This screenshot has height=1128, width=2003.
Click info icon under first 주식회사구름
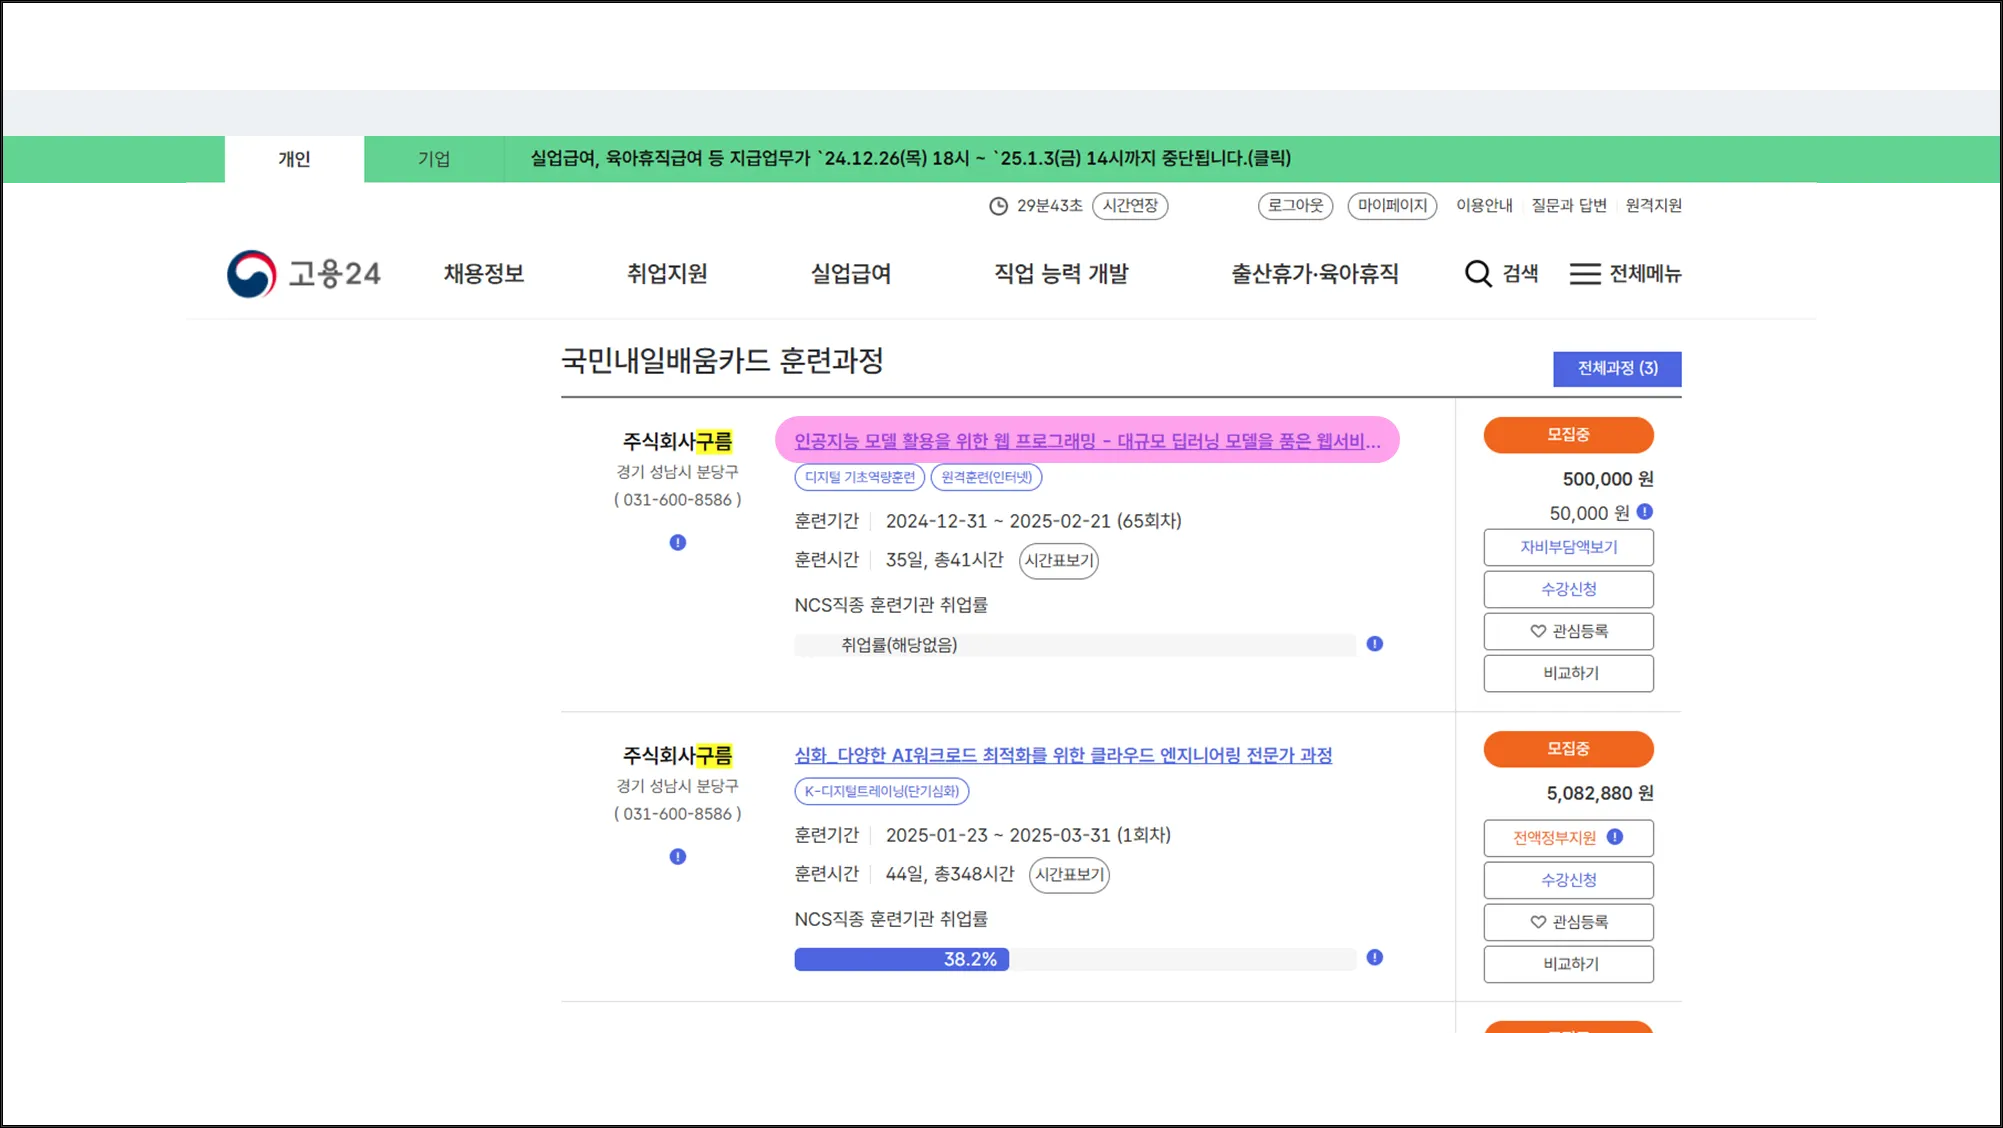click(x=678, y=543)
